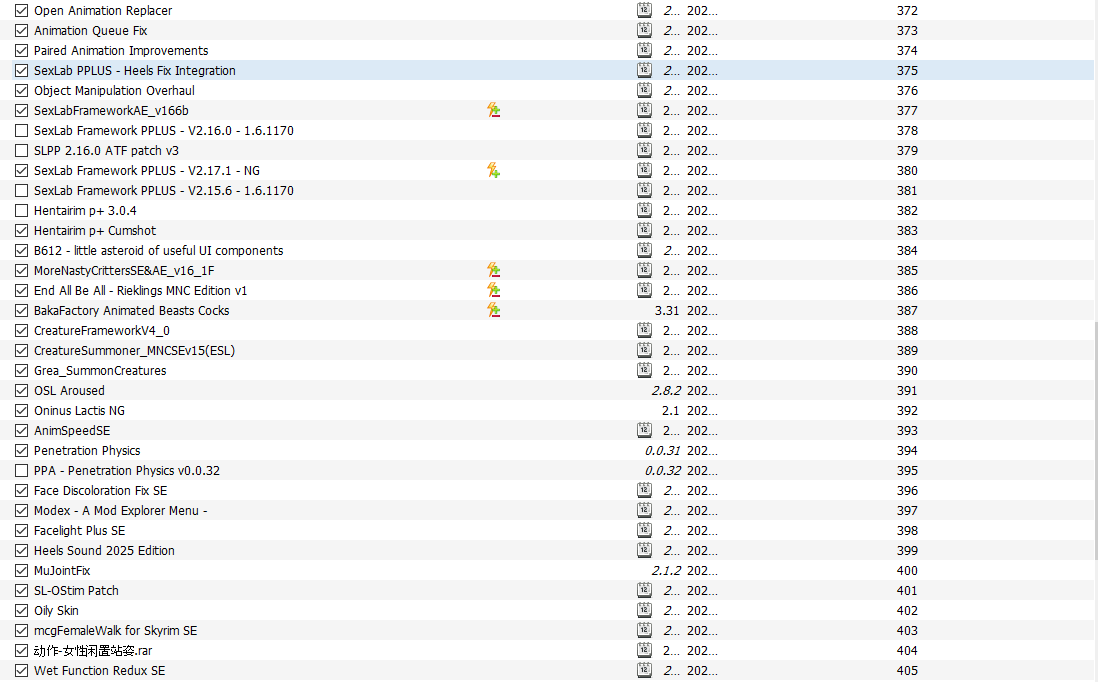Select the BakaFactory Animated Beasts Cocks name
This screenshot has height=682, width=1098.
point(132,310)
